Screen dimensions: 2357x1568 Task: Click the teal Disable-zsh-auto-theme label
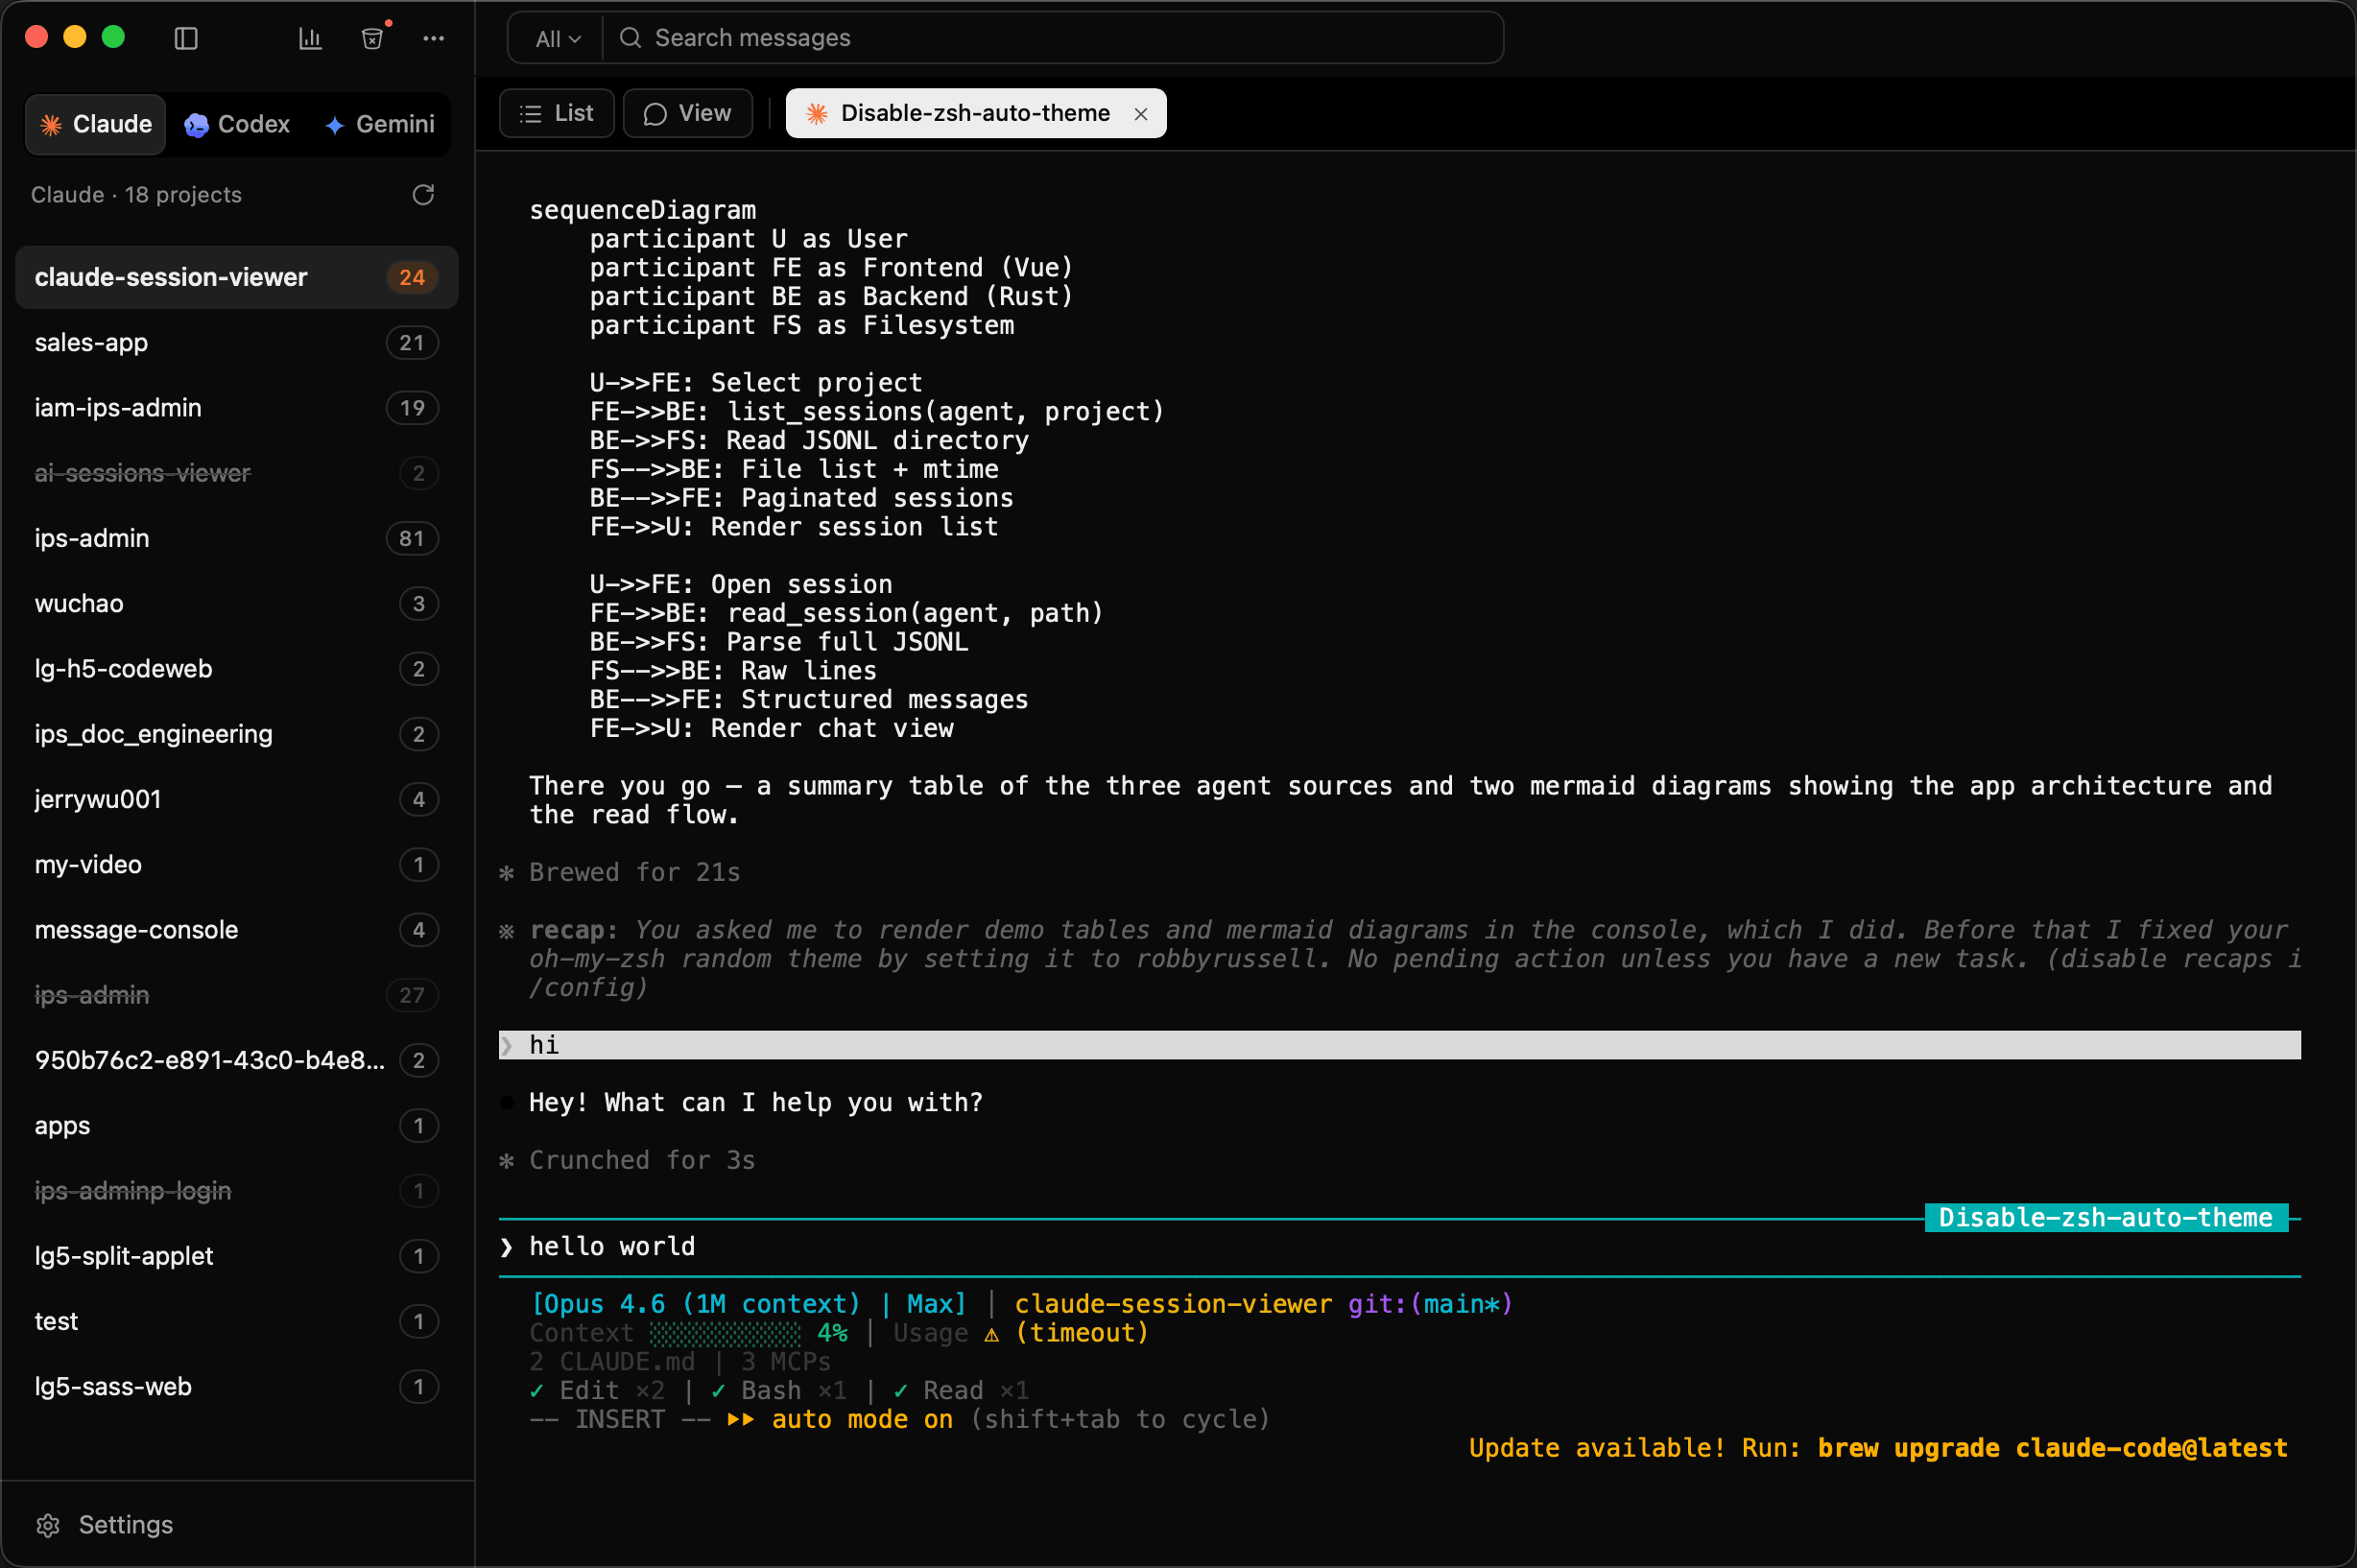[2105, 1218]
